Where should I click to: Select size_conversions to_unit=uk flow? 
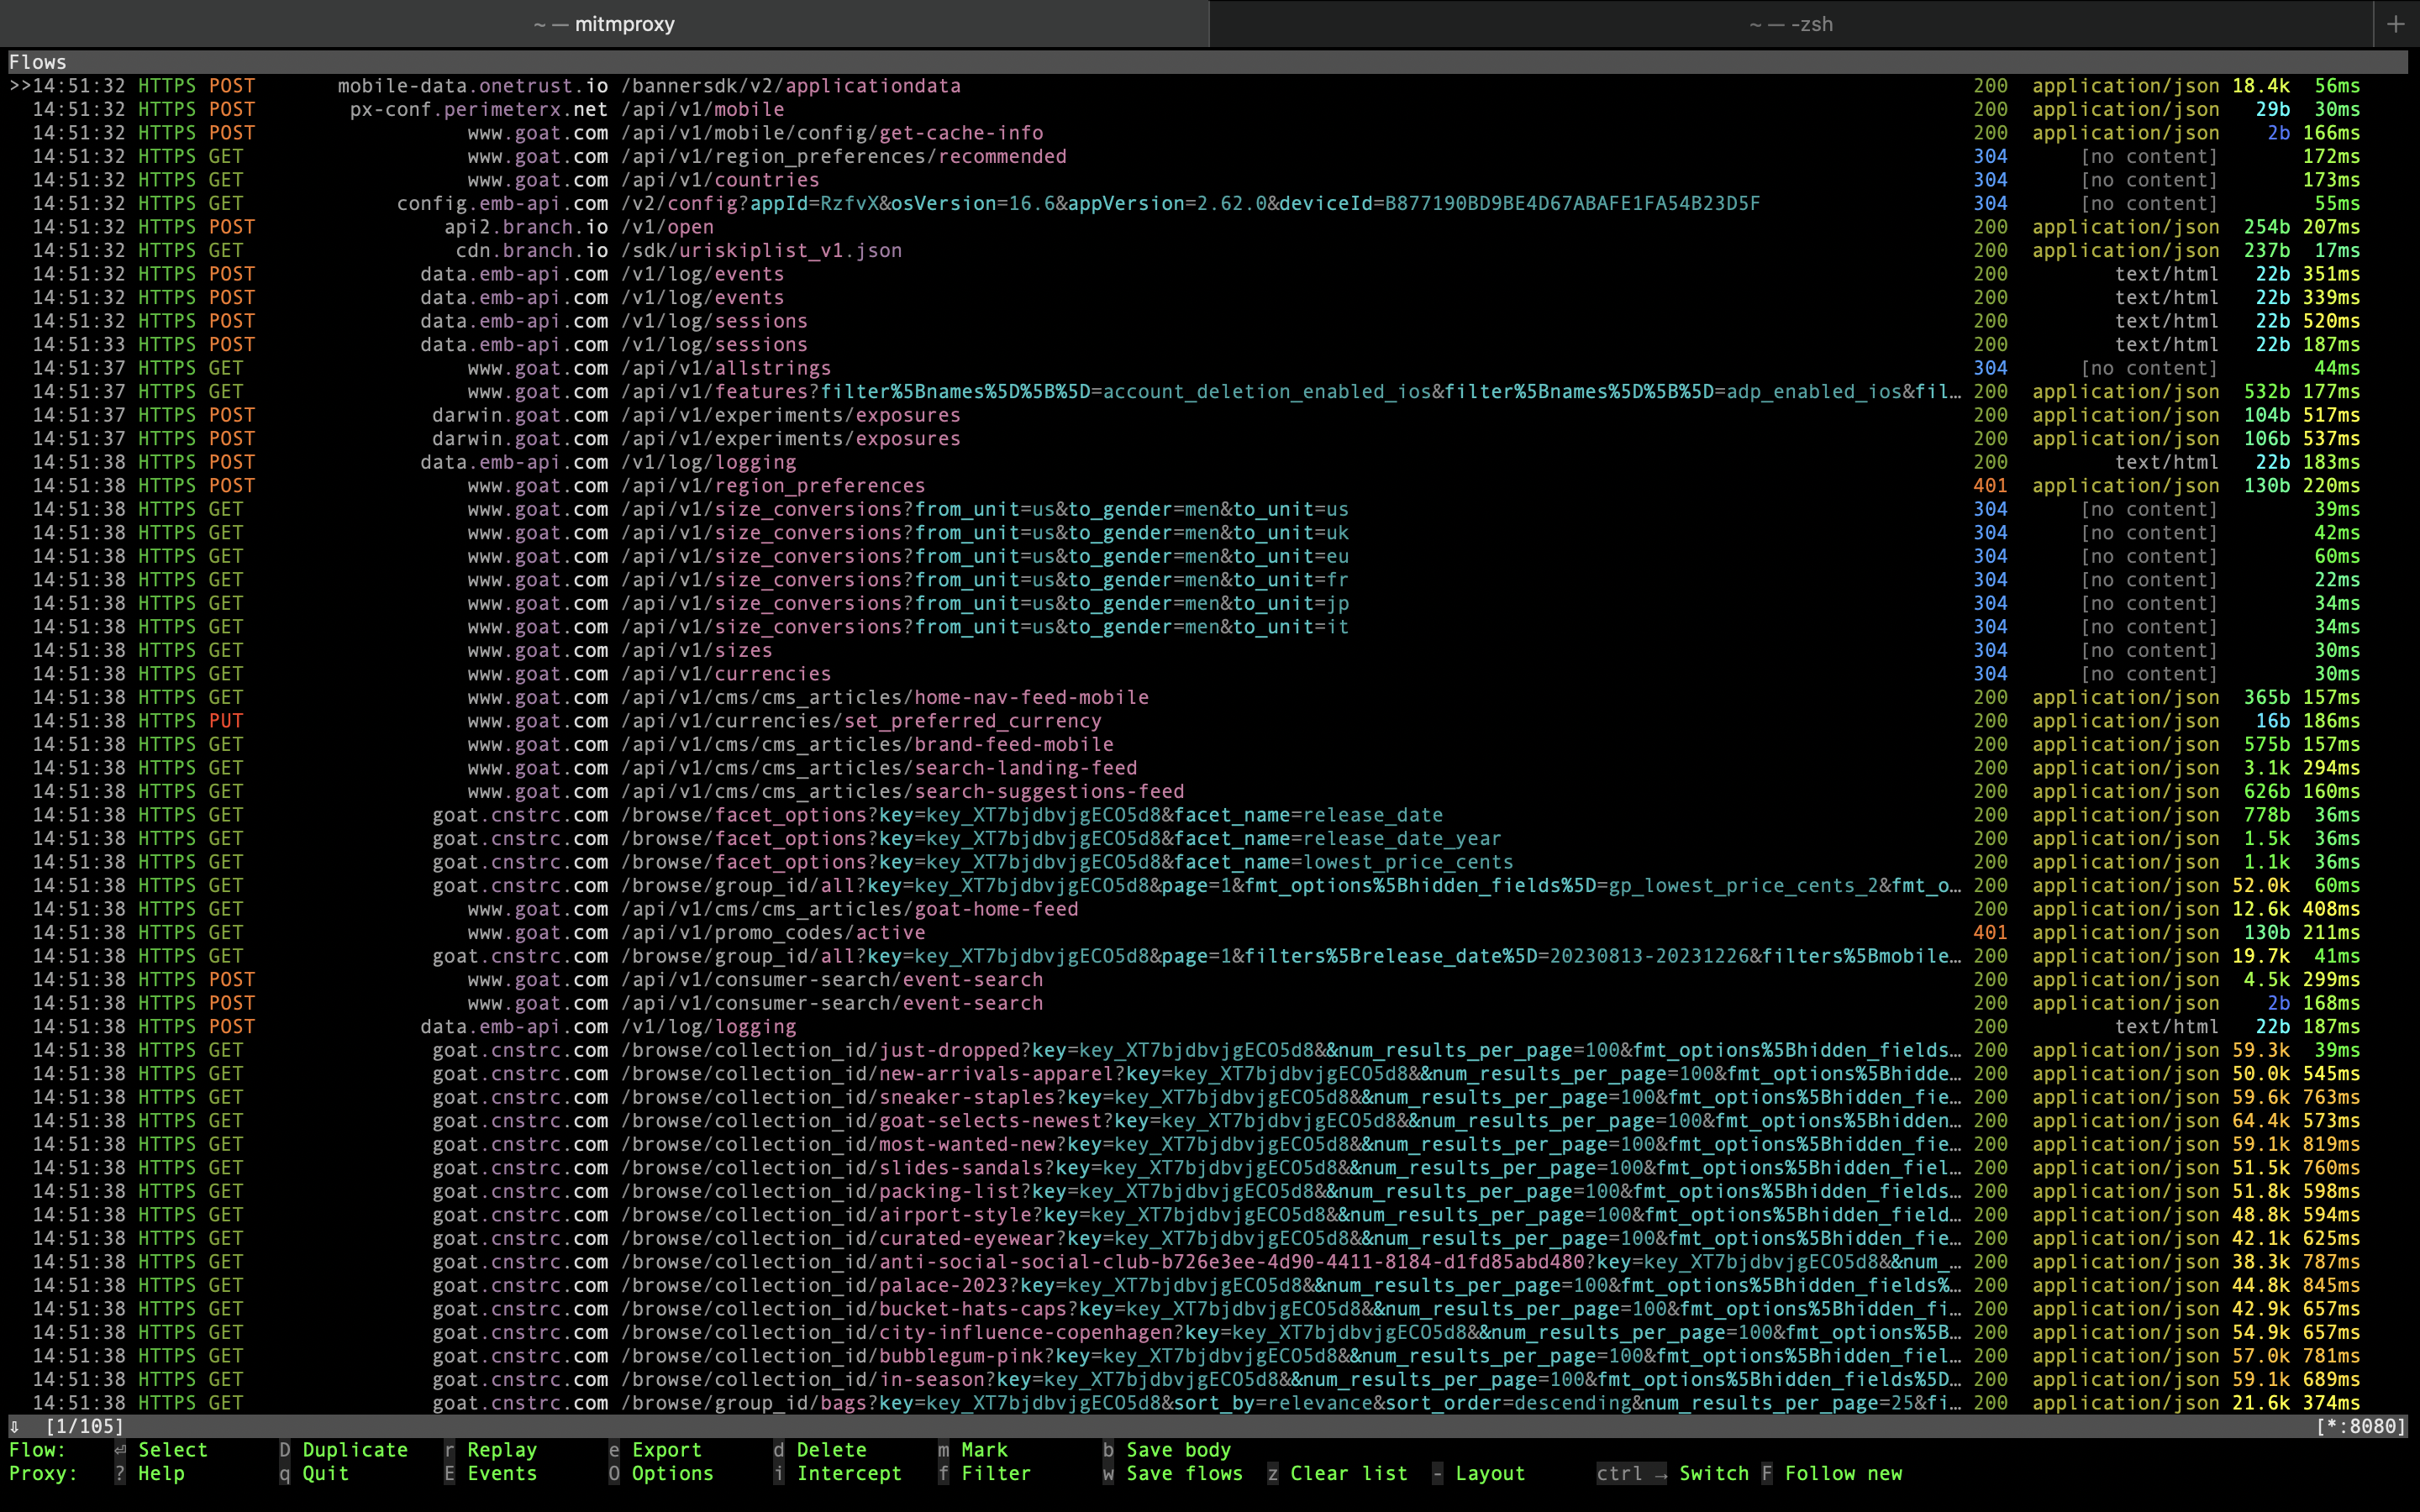coord(1208,532)
